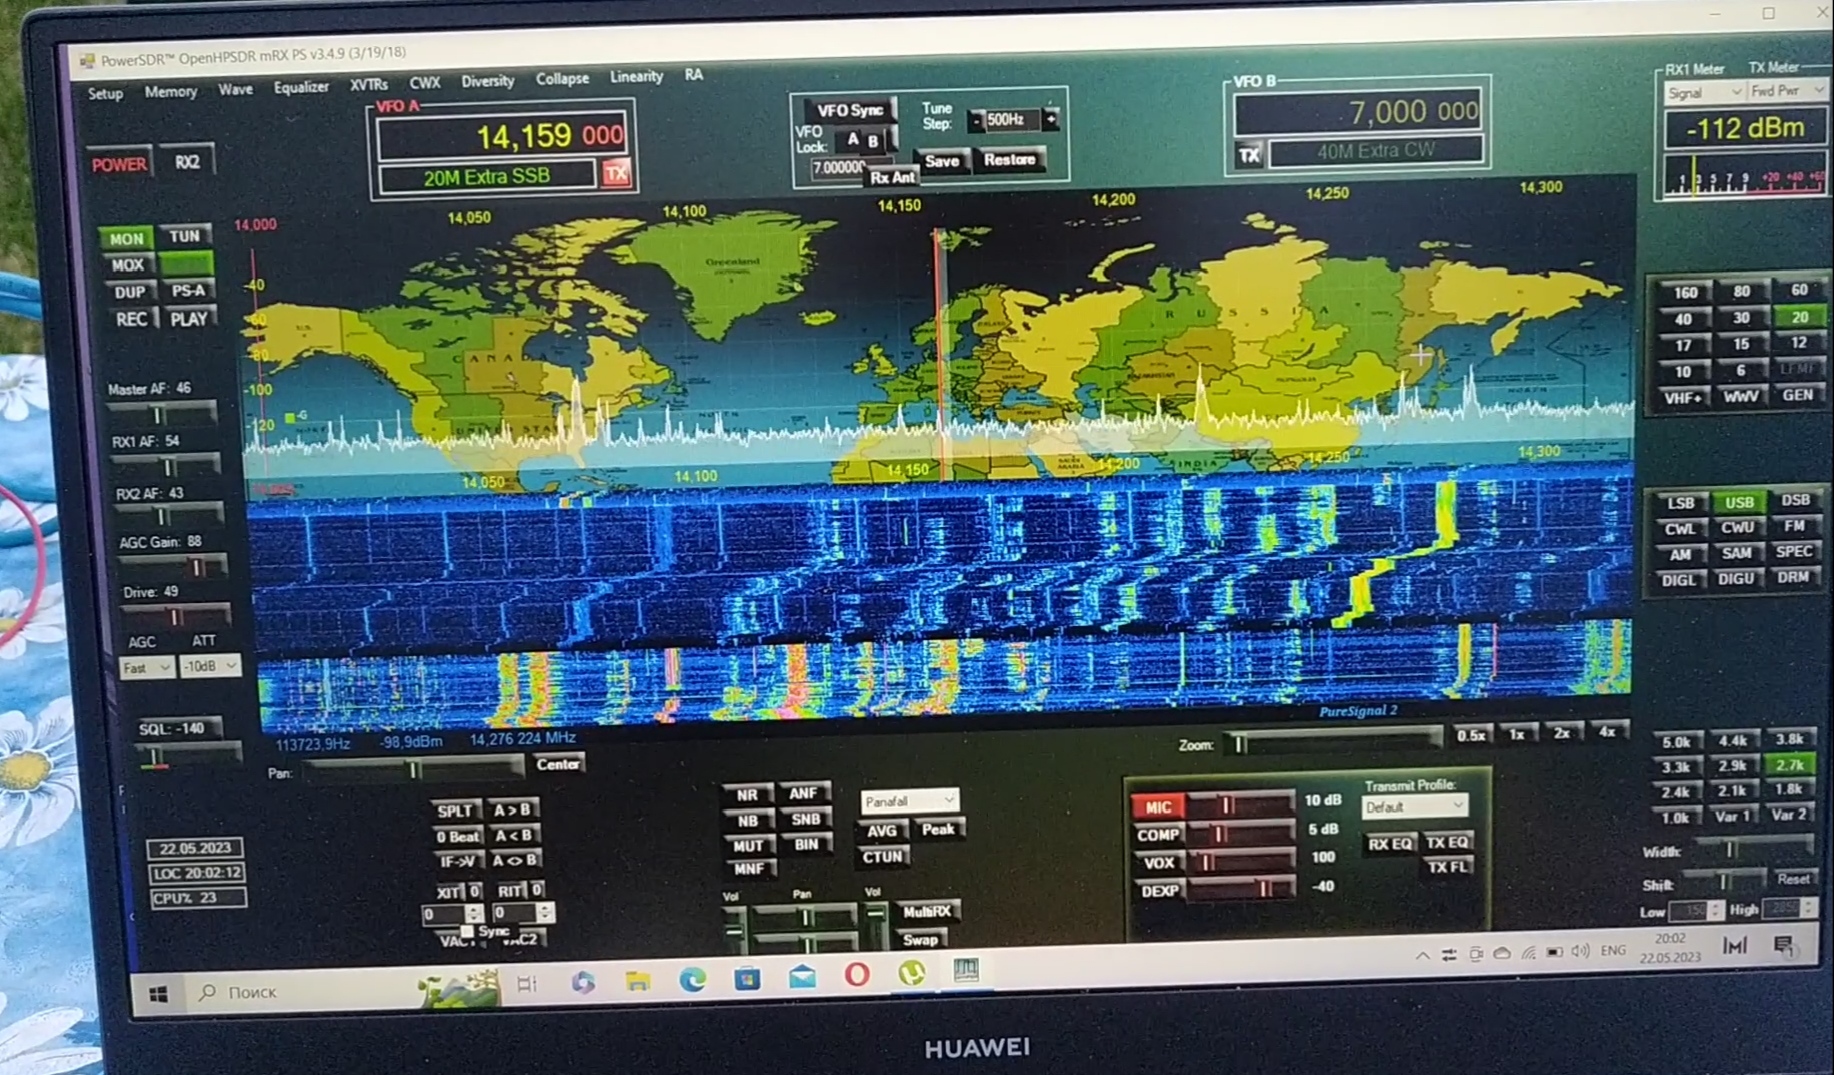Click the VFO A TX indicator

[616, 174]
